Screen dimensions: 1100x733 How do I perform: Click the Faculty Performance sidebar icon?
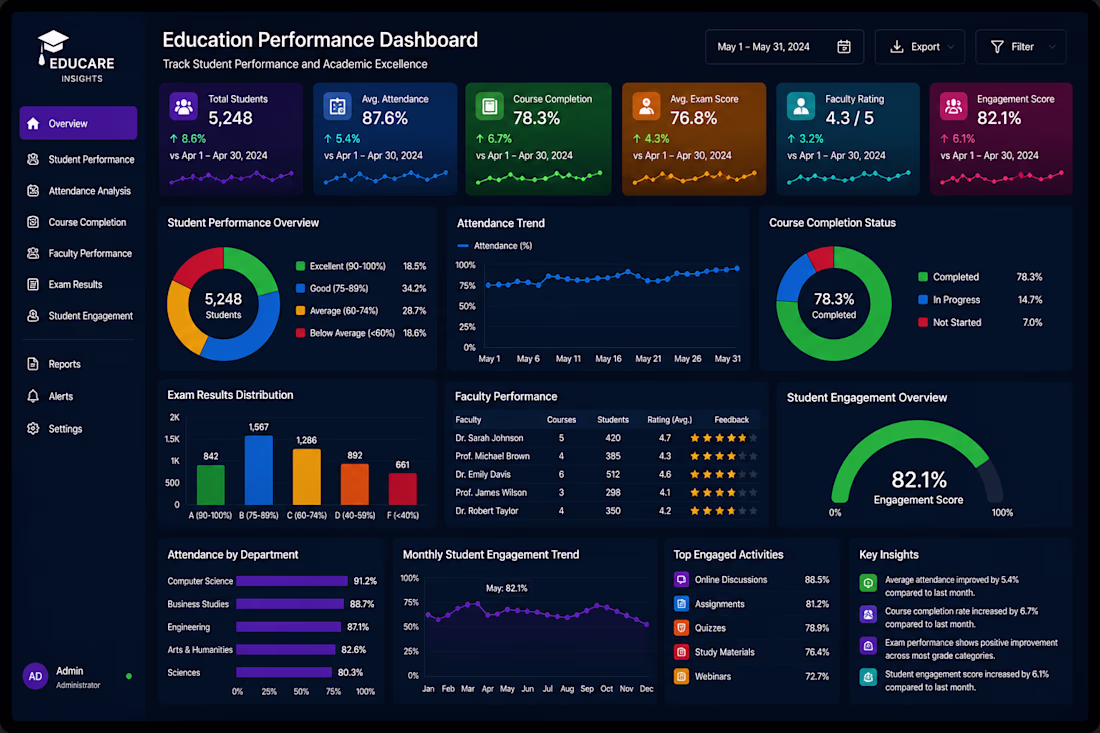33,253
